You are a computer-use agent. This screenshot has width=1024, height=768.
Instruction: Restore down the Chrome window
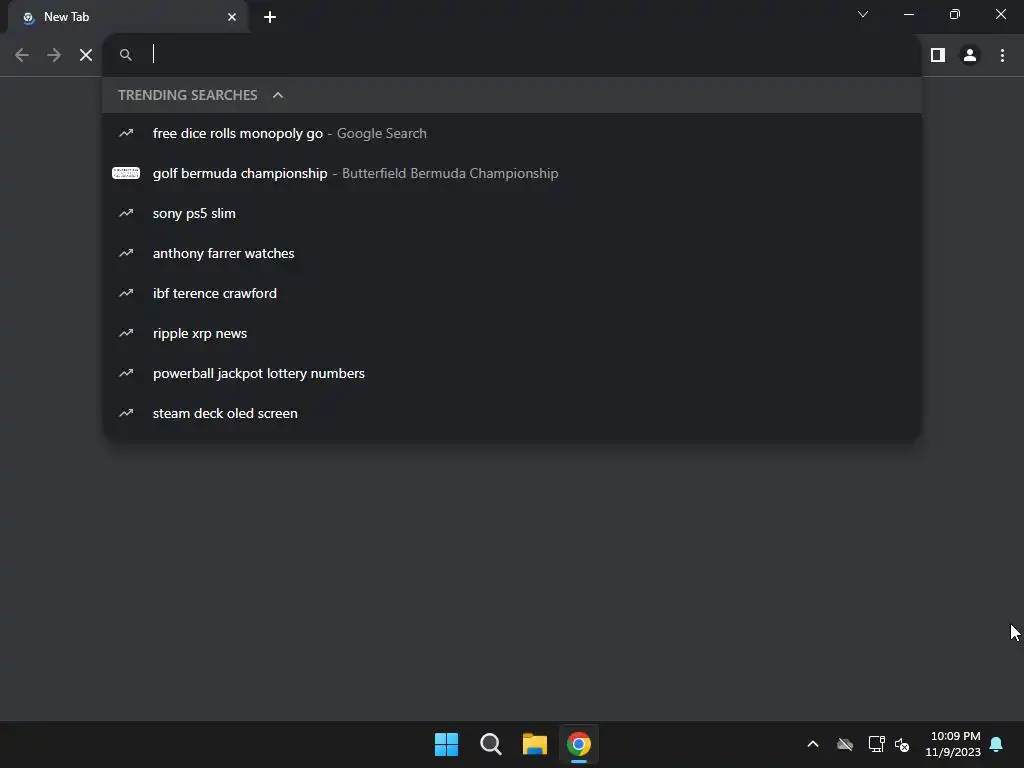(x=955, y=14)
